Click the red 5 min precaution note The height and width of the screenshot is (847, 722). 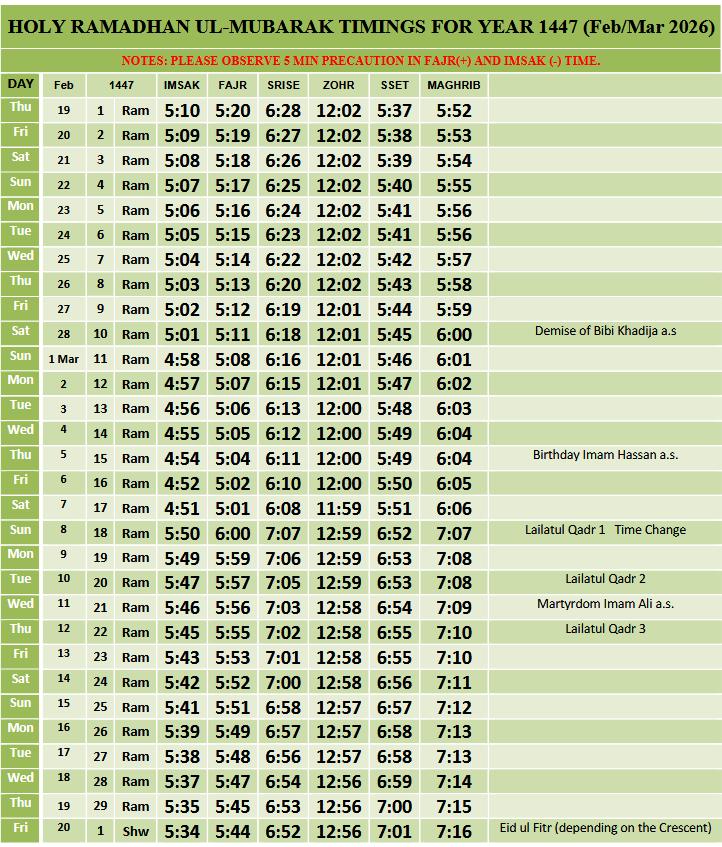(x=361, y=61)
